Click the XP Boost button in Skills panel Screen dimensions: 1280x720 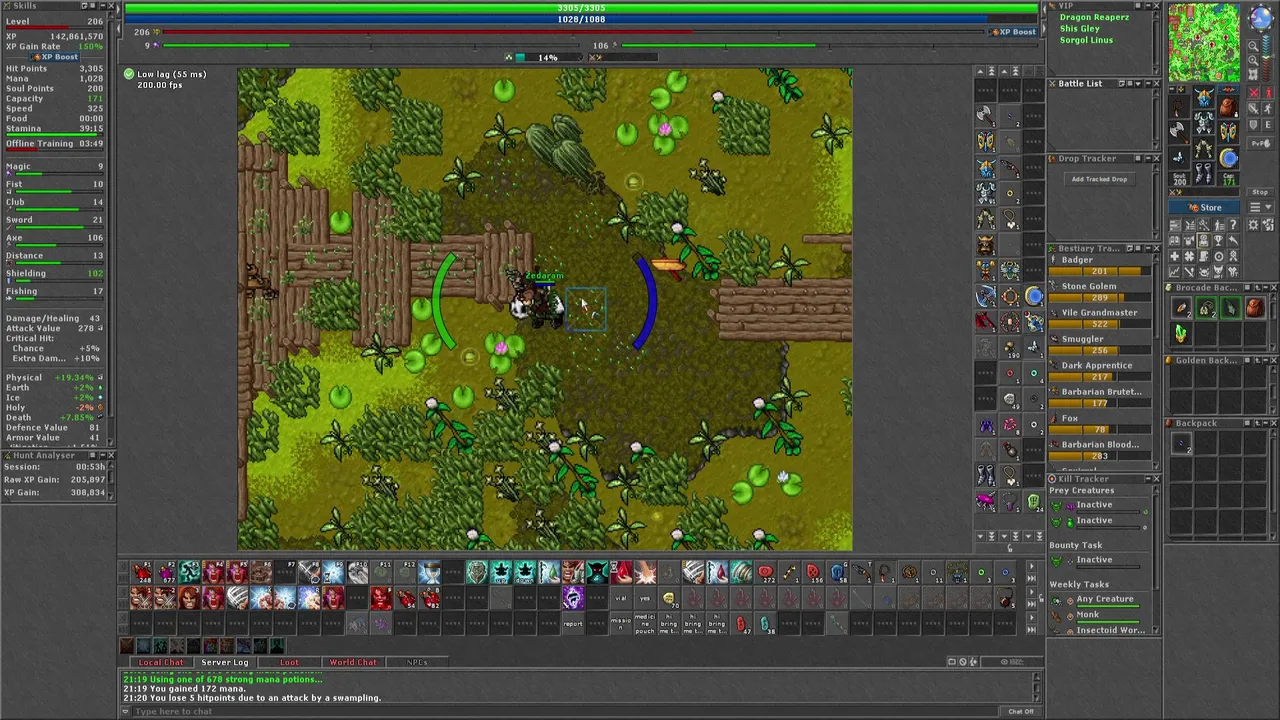tap(55, 57)
